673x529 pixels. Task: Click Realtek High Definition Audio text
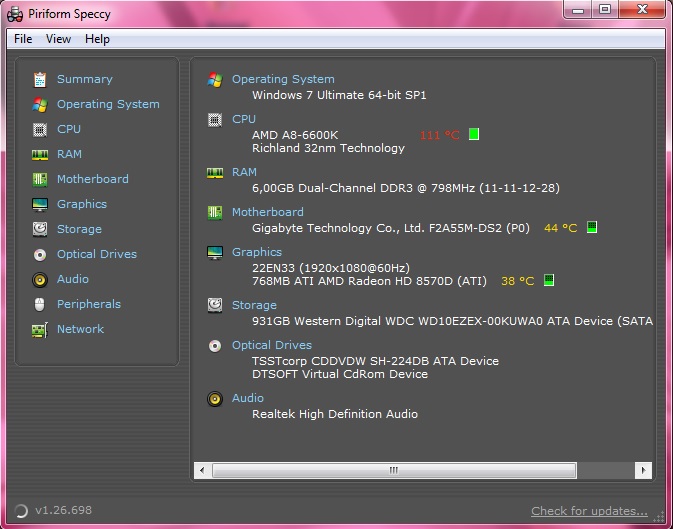click(x=335, y=414)
